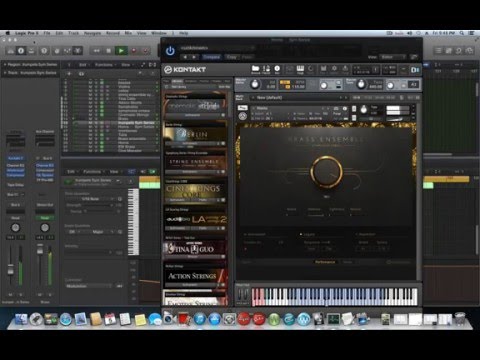Click the green Read automation button

coord(45,218)
